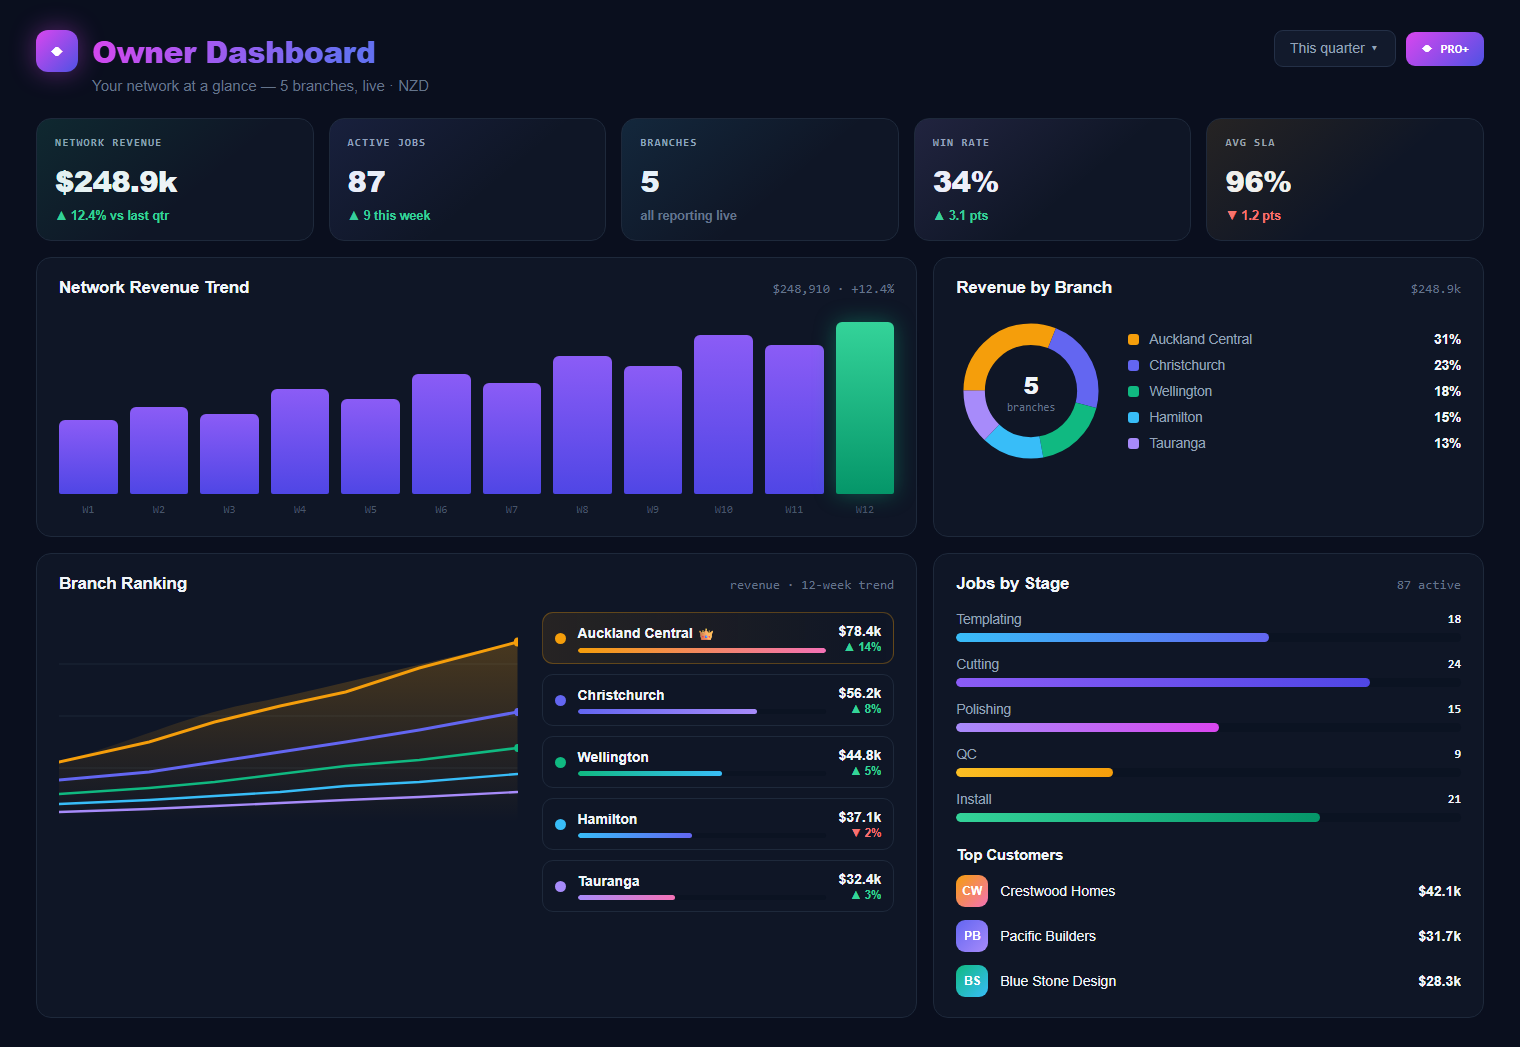The height and width of the screenshot is (1047, 1520).
Task: Select the Wellington ranking row
Action: [x=717, y=762]
